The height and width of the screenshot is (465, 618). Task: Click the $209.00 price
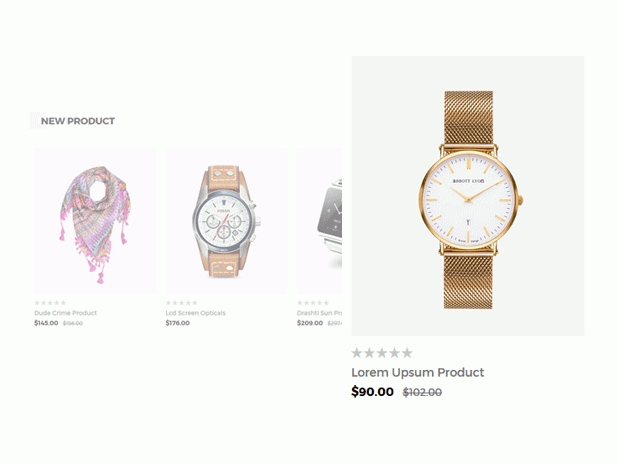(310, 323)
